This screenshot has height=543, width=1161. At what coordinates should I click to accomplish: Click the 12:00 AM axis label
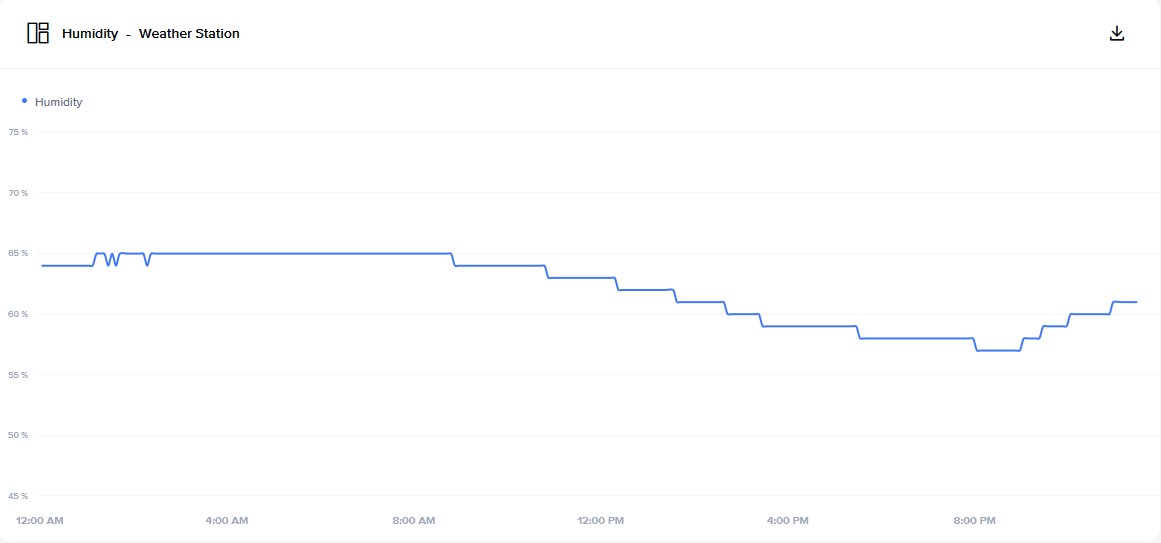coord(40,521)
